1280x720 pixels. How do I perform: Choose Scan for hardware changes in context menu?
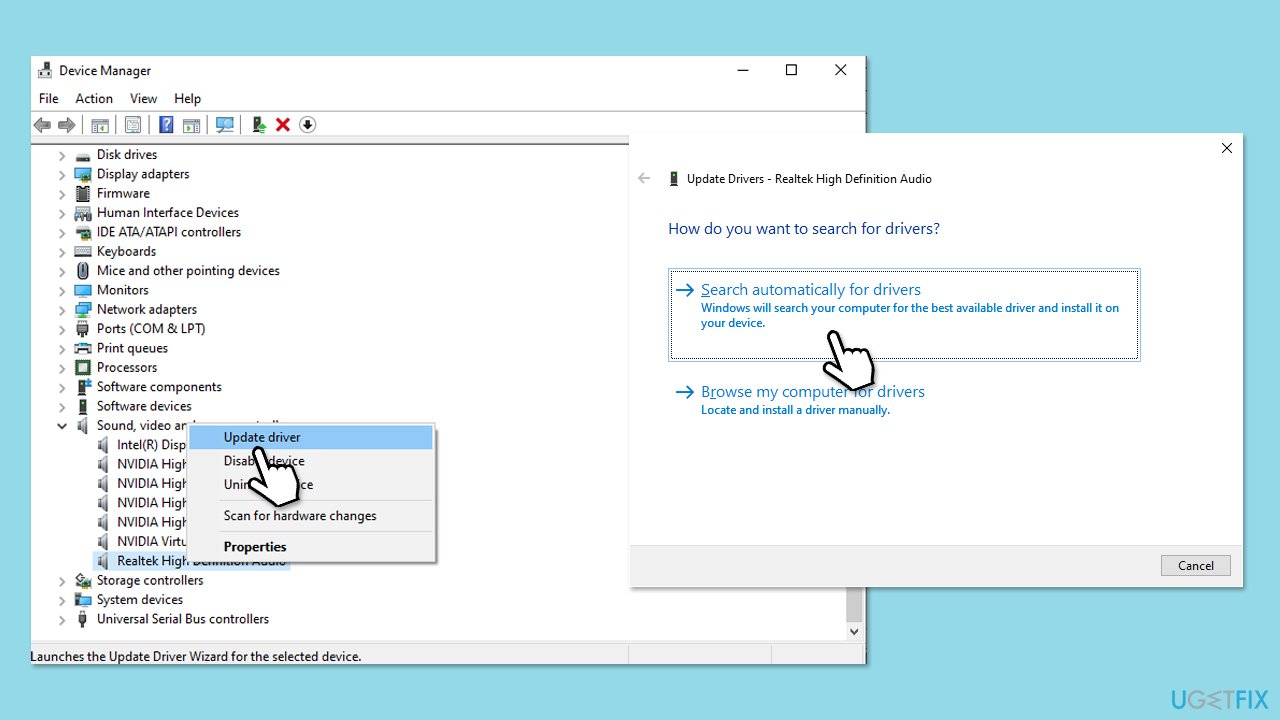point(311,516)
